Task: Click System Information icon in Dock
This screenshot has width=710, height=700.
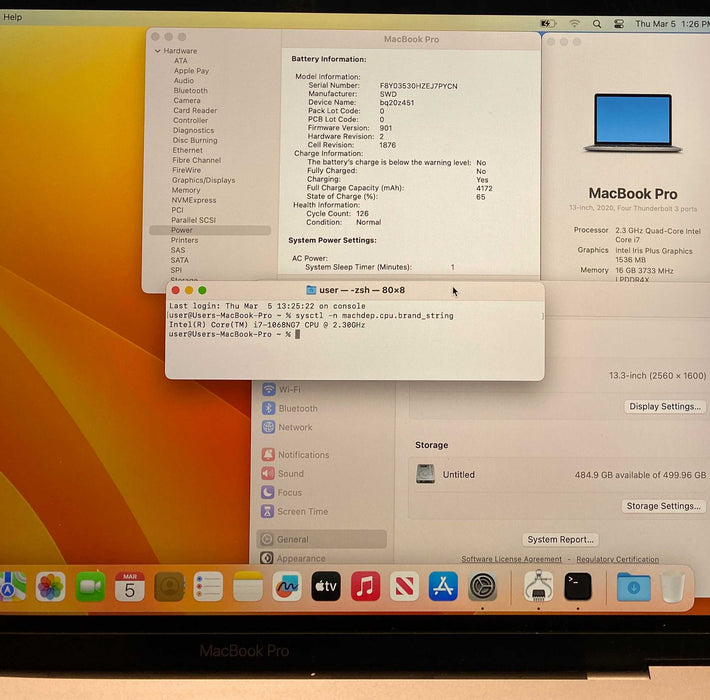Action: (x=538, y=585)
